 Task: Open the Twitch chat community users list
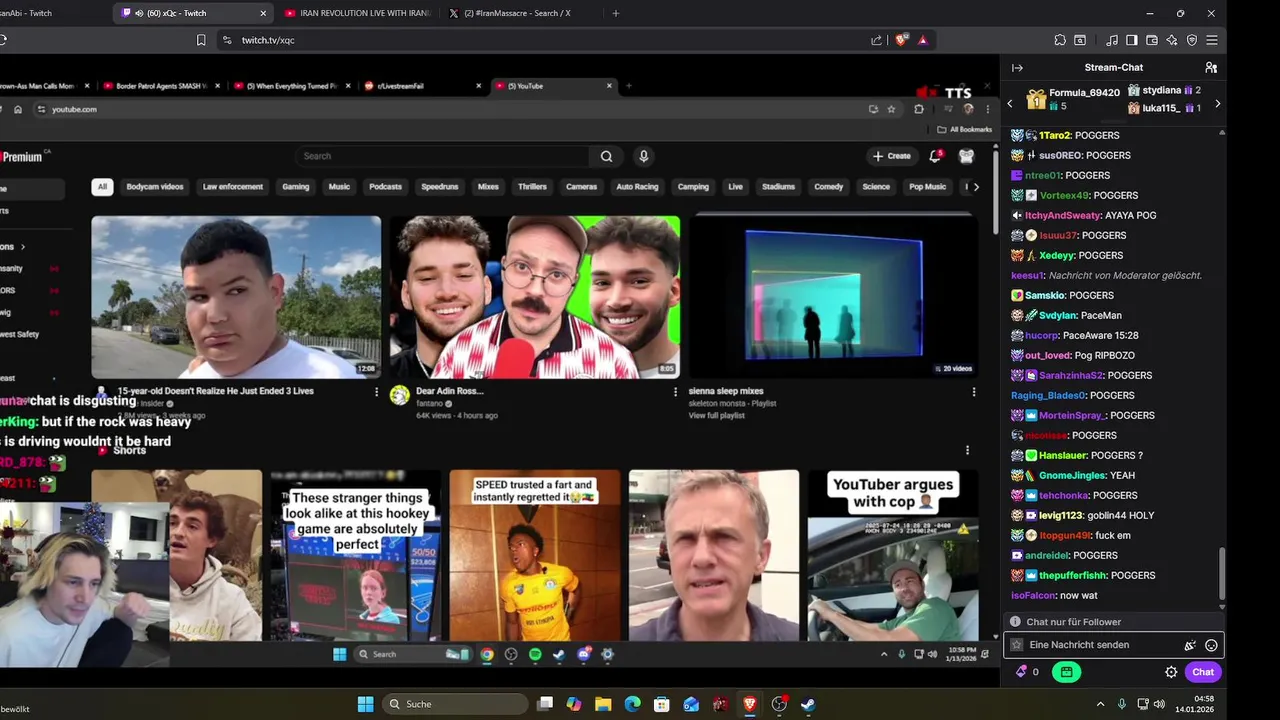pos(1211,68)
